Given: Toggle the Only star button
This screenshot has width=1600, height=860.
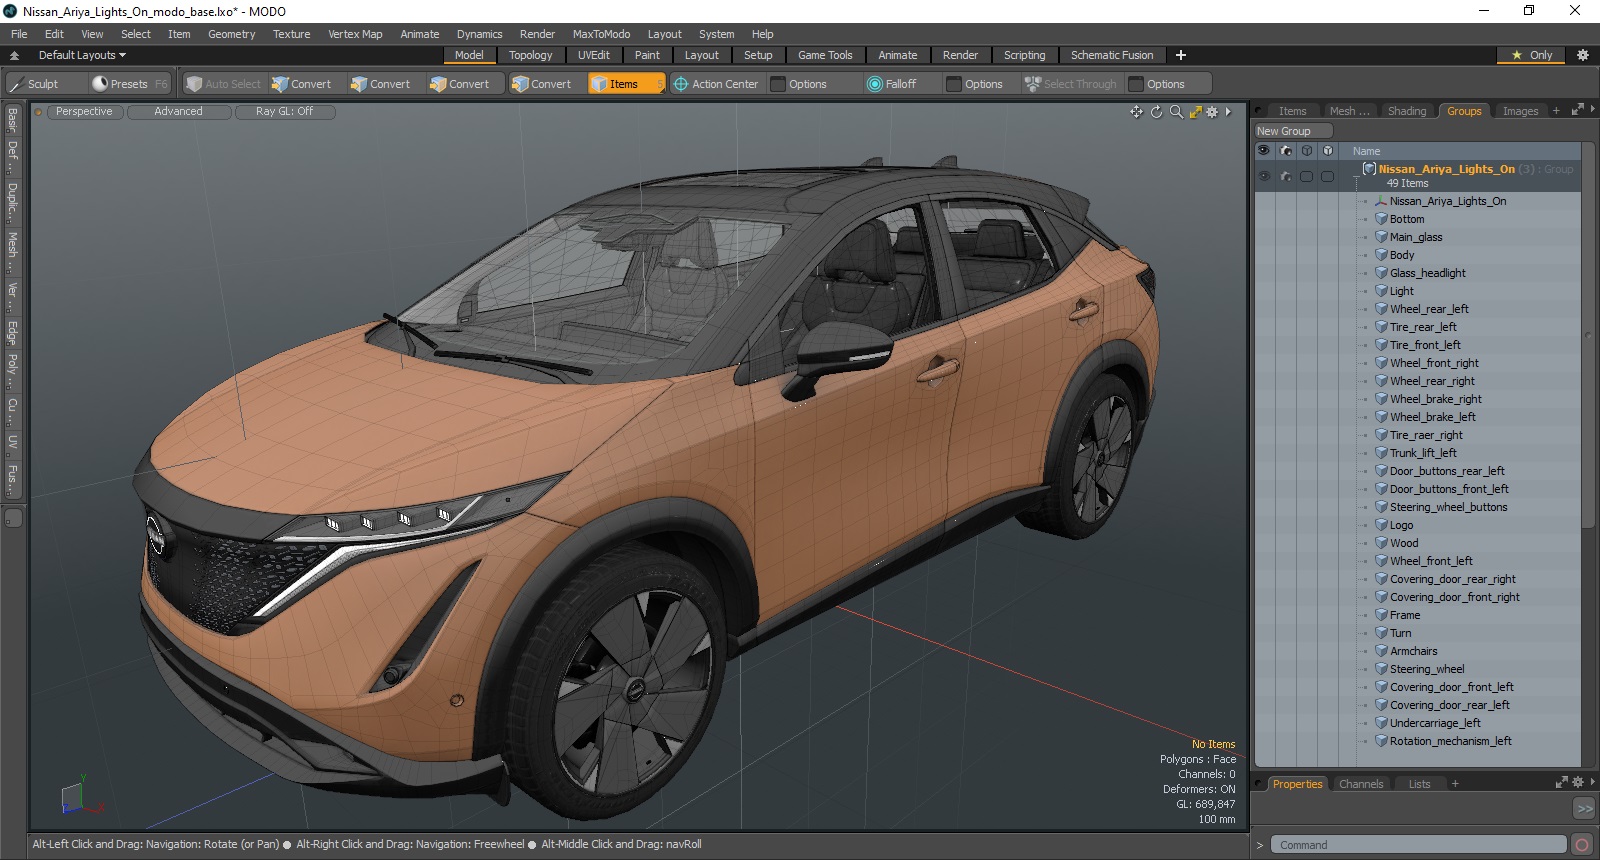Looking at the screenshot, I should click(1532, 55).
